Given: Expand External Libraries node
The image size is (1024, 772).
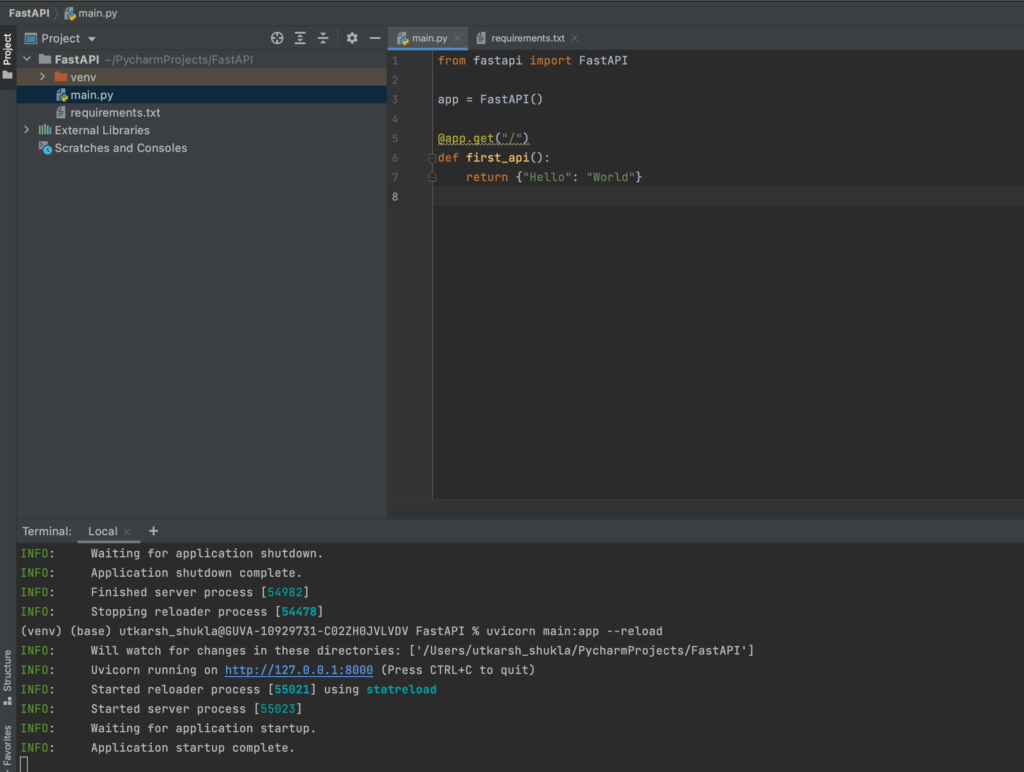Looking at the screenshot, I should (x=27, y=130).
